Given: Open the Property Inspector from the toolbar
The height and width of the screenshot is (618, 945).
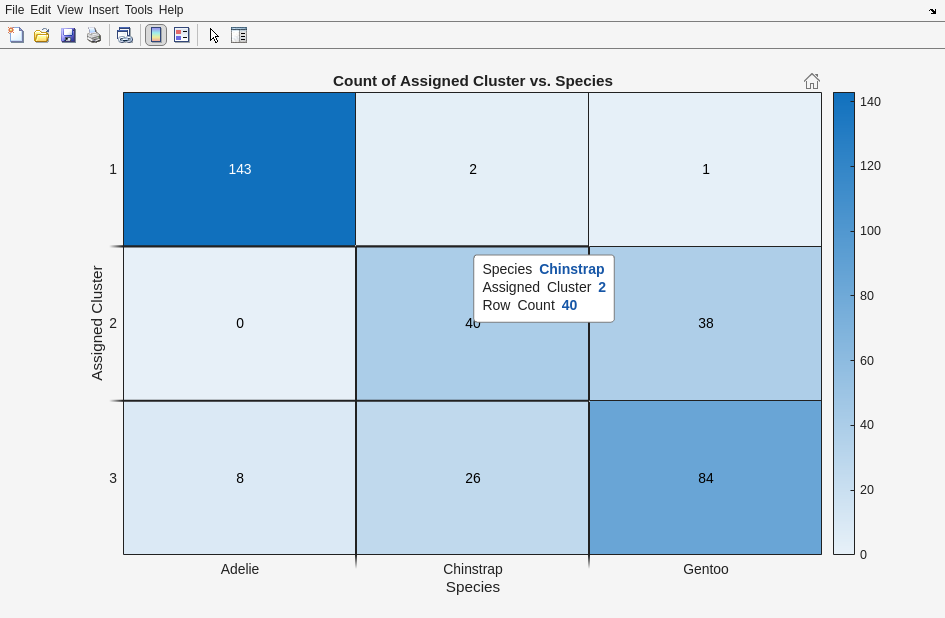Looking at the screenshot, I should tap(239, 35).
